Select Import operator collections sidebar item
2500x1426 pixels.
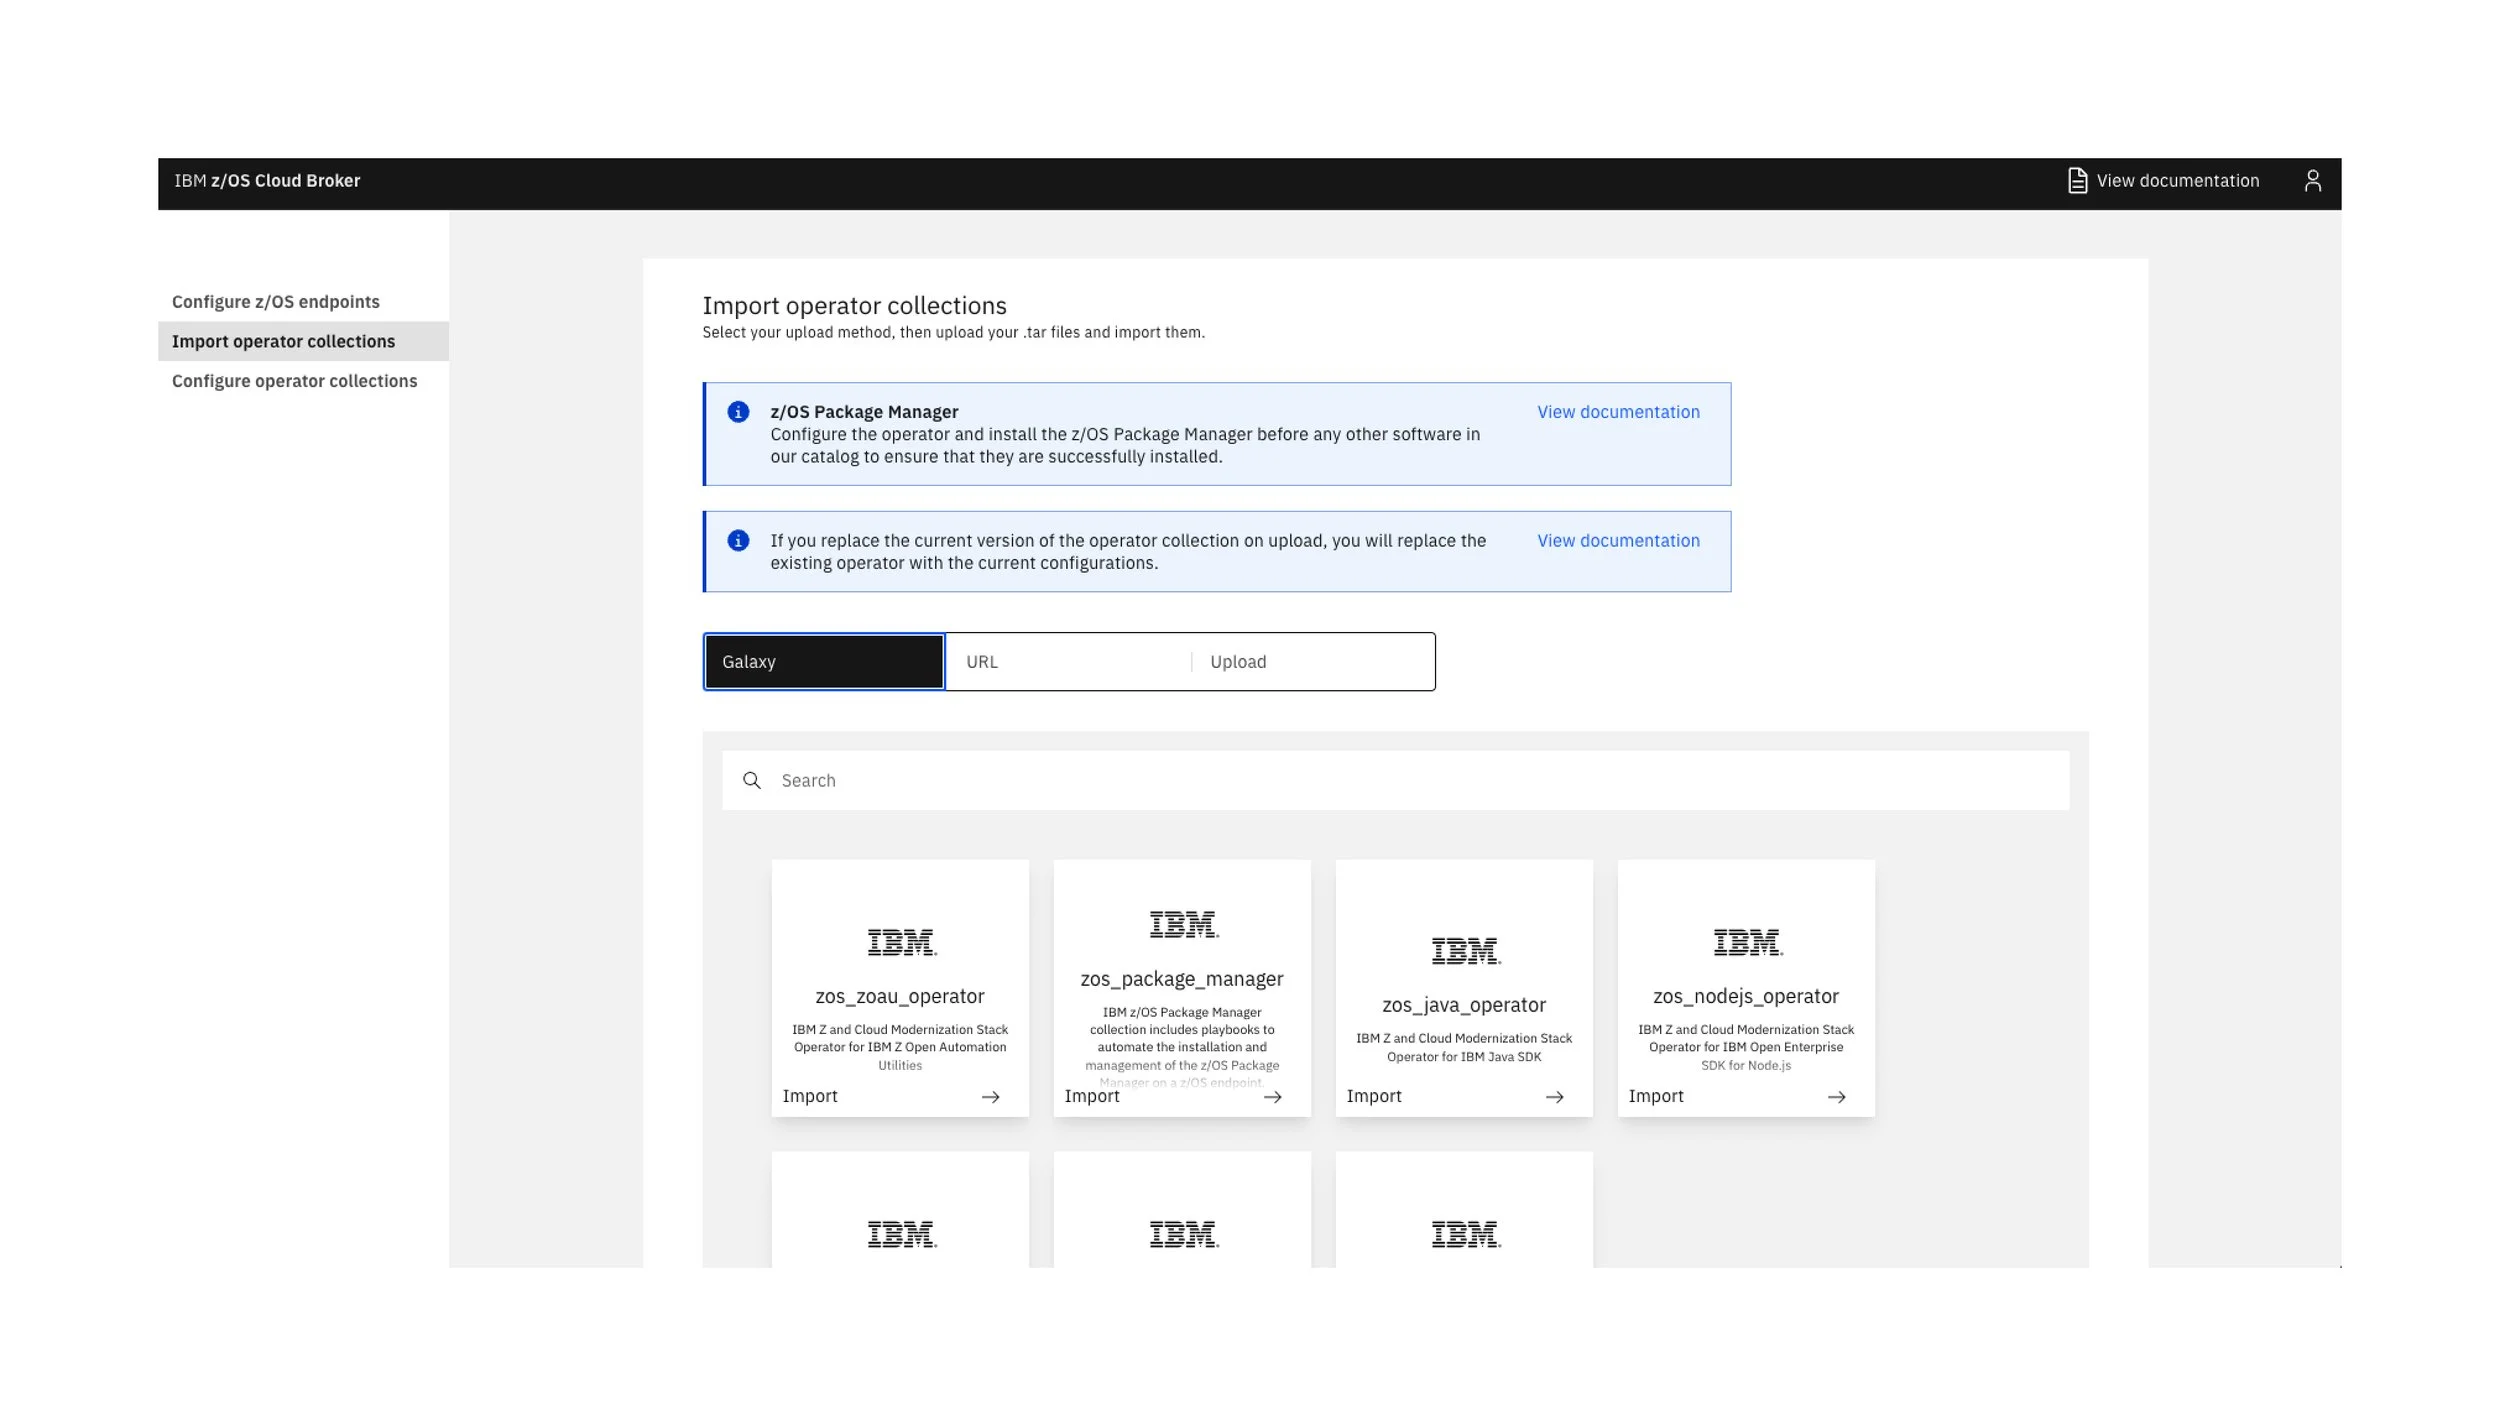pyautogui.click(x=283, y=341)
